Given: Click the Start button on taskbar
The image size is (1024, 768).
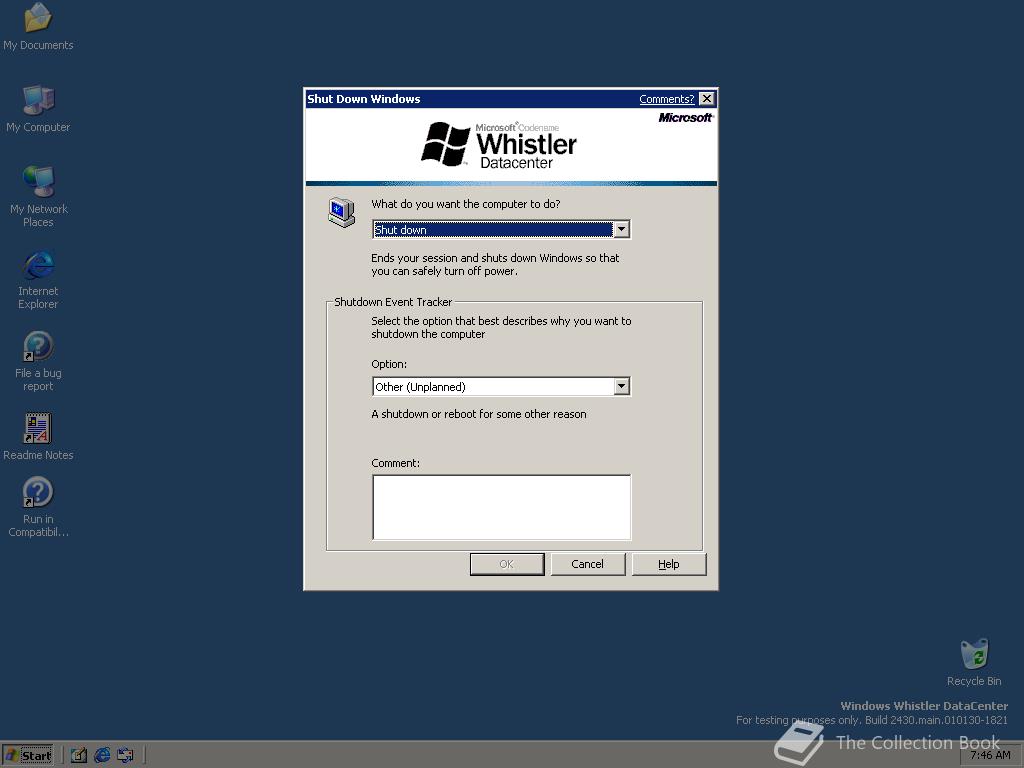Looking at the screenshot, I should [27, 756].
